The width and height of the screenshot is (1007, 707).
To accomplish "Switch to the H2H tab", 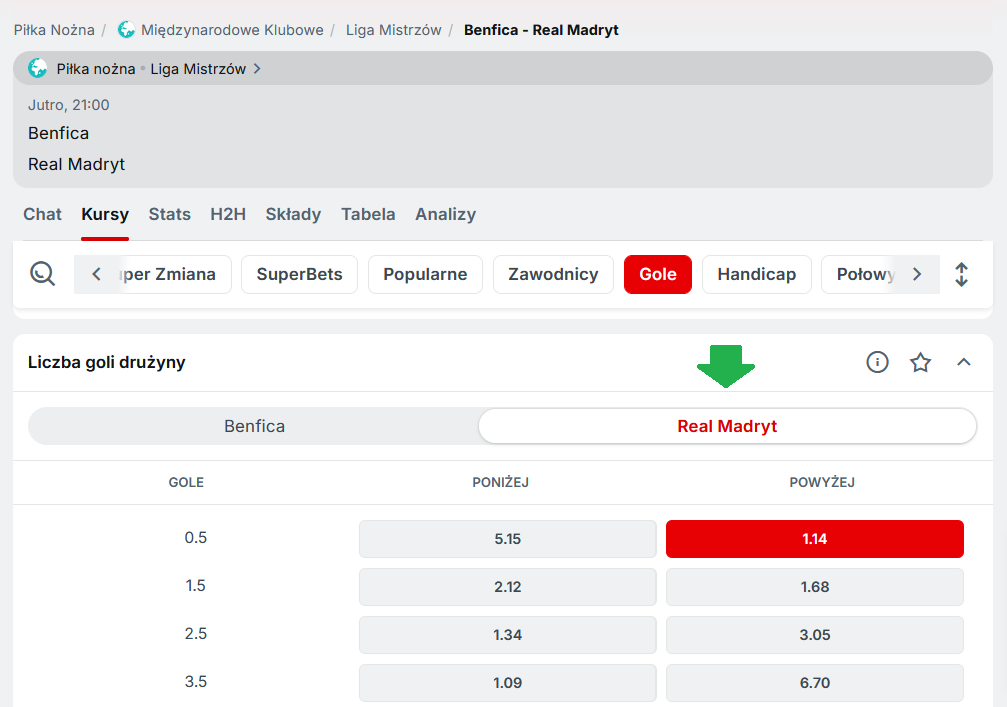I will (x=228, y=214).
